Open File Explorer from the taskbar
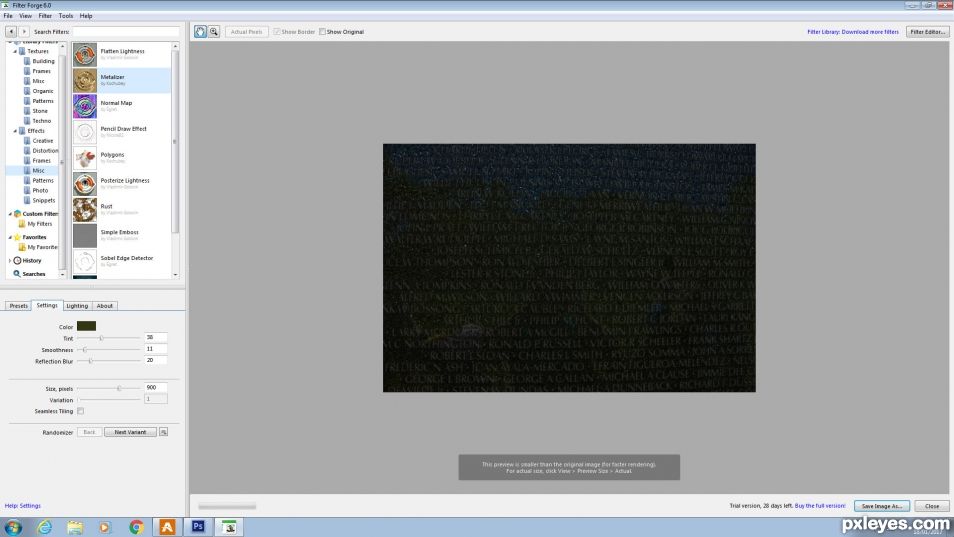 [75, 527]
